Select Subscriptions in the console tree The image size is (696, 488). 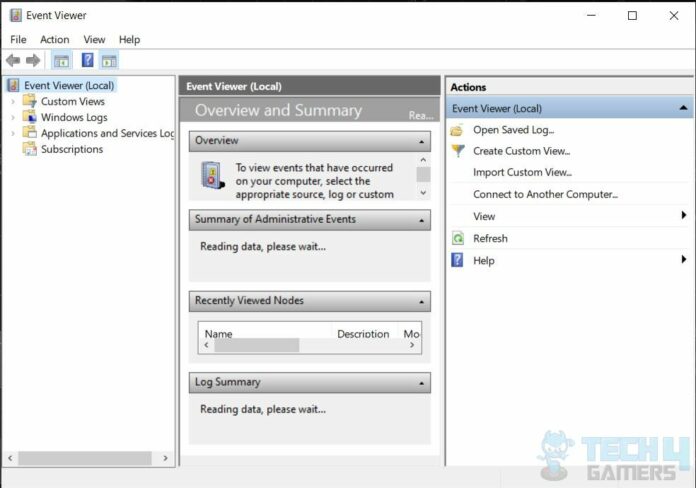coord(71,149)
